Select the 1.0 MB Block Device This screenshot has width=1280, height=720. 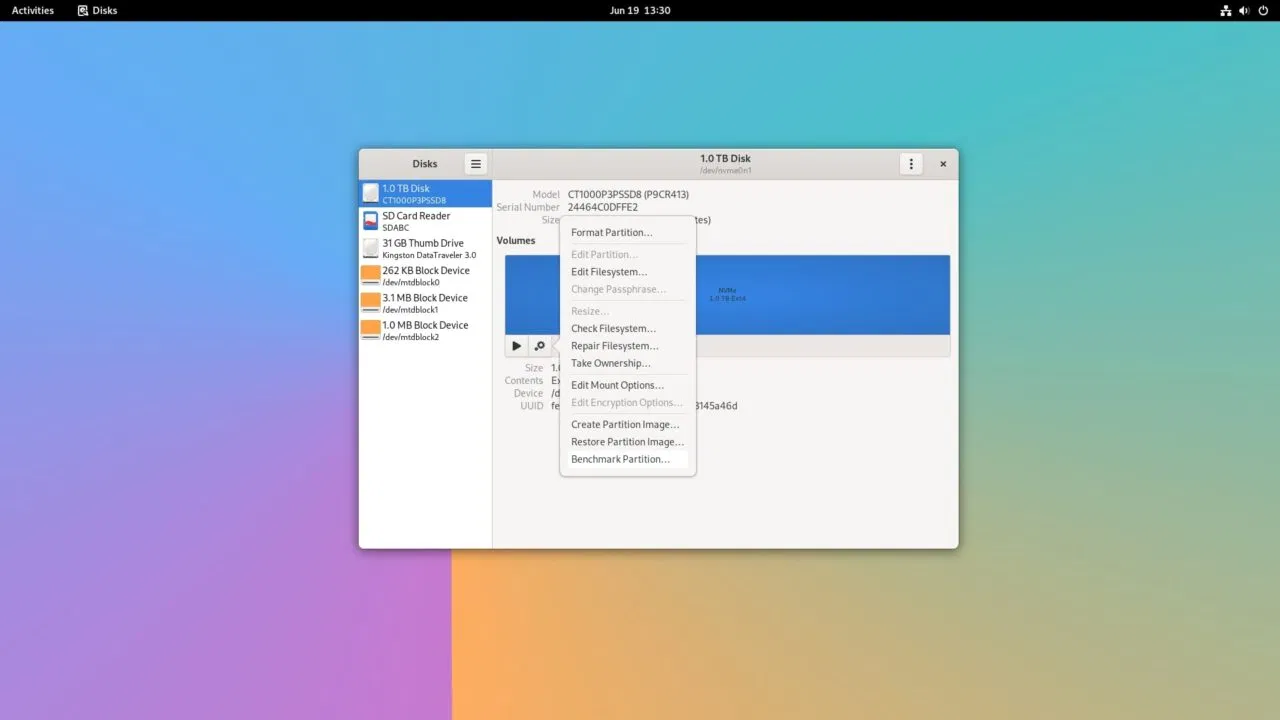(425, 330)
